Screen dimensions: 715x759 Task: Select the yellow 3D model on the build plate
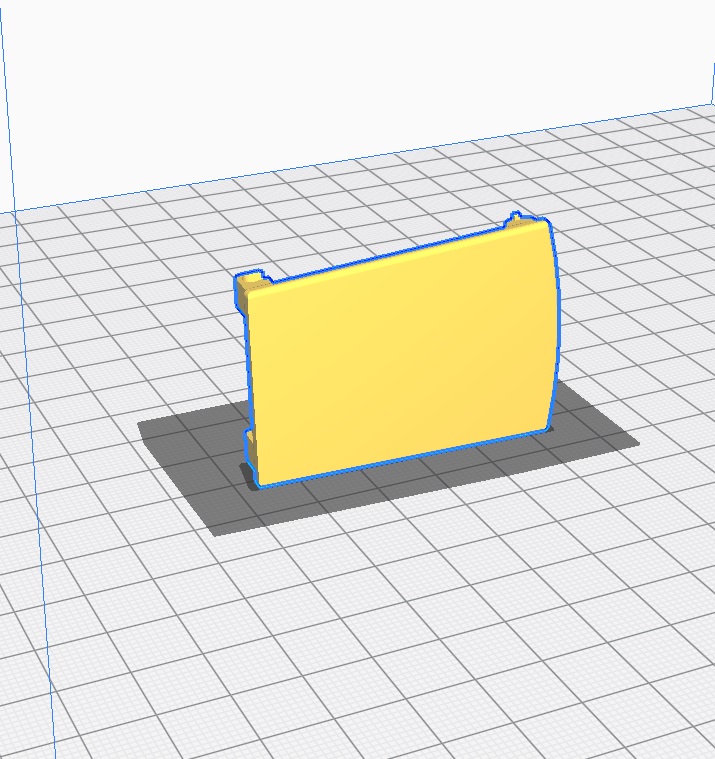400,355
